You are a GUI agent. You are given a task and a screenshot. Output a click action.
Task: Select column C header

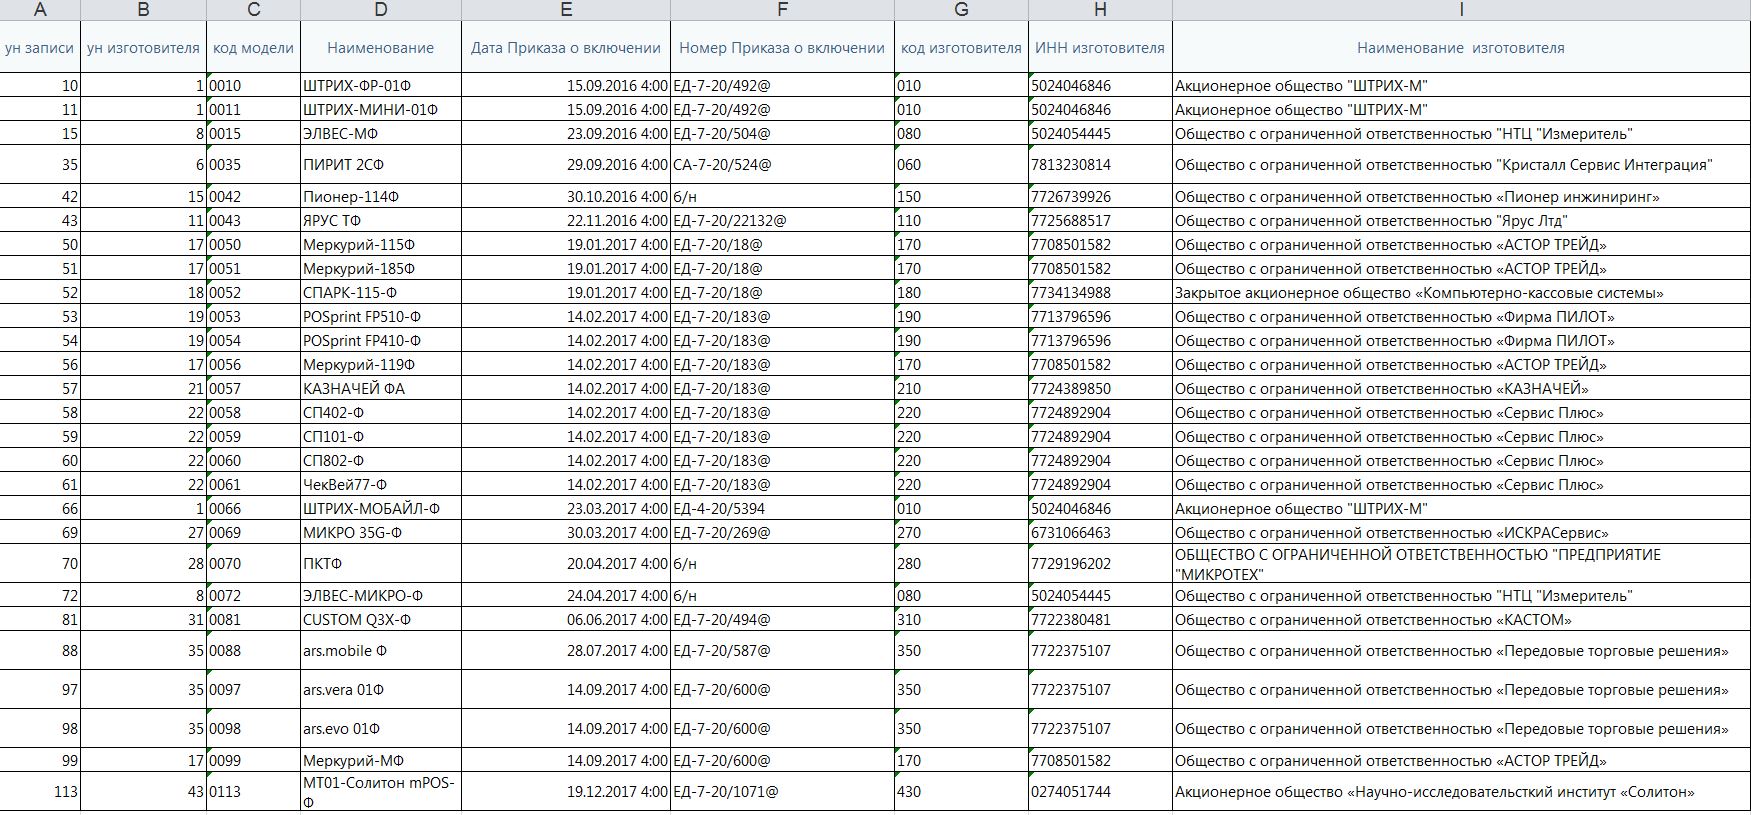point(254,10)
